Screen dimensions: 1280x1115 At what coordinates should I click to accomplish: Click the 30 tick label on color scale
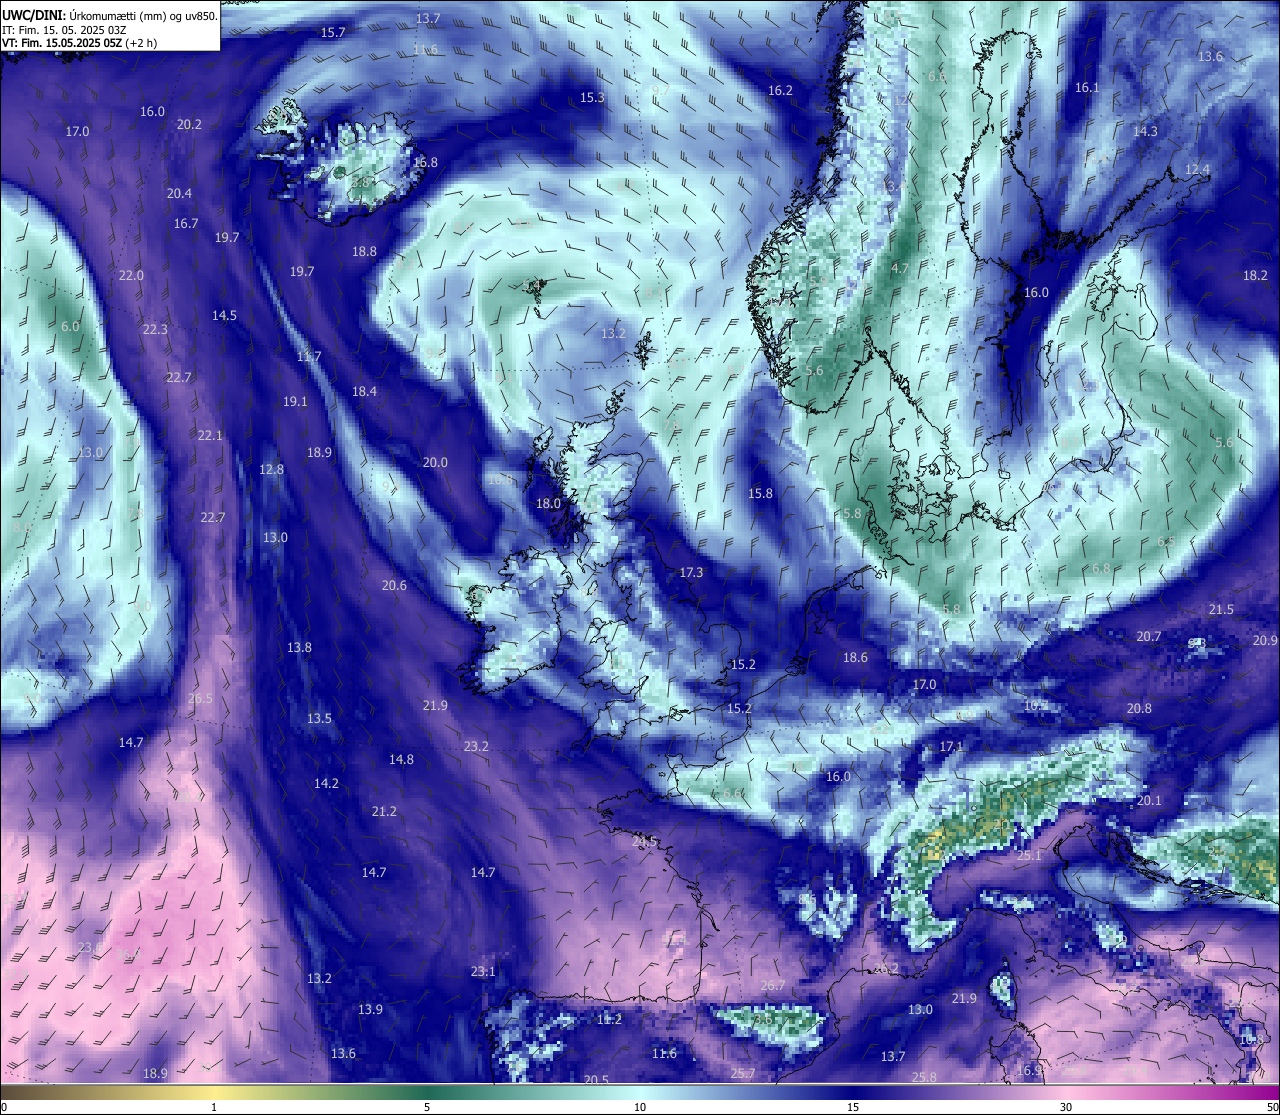click(1066, 1107)
